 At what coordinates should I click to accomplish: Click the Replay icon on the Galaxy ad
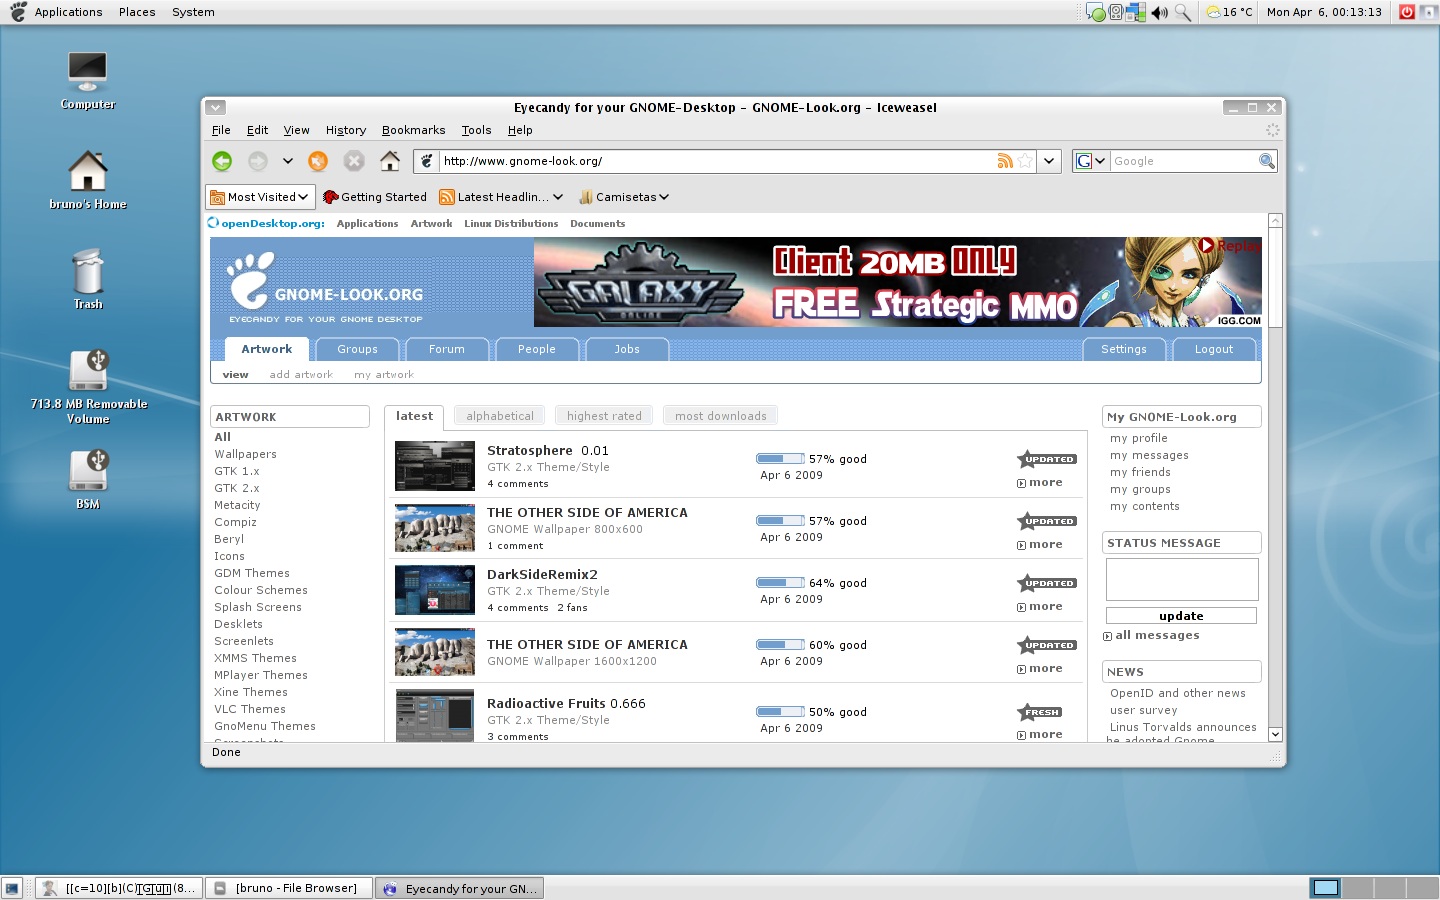point(1206,245)
